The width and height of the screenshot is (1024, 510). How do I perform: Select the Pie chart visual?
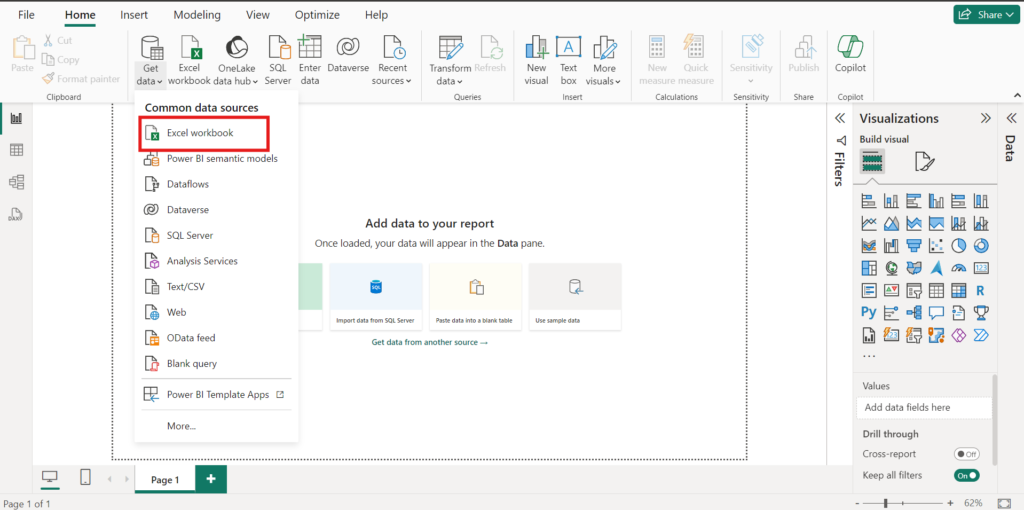click(x=958, y=245)
